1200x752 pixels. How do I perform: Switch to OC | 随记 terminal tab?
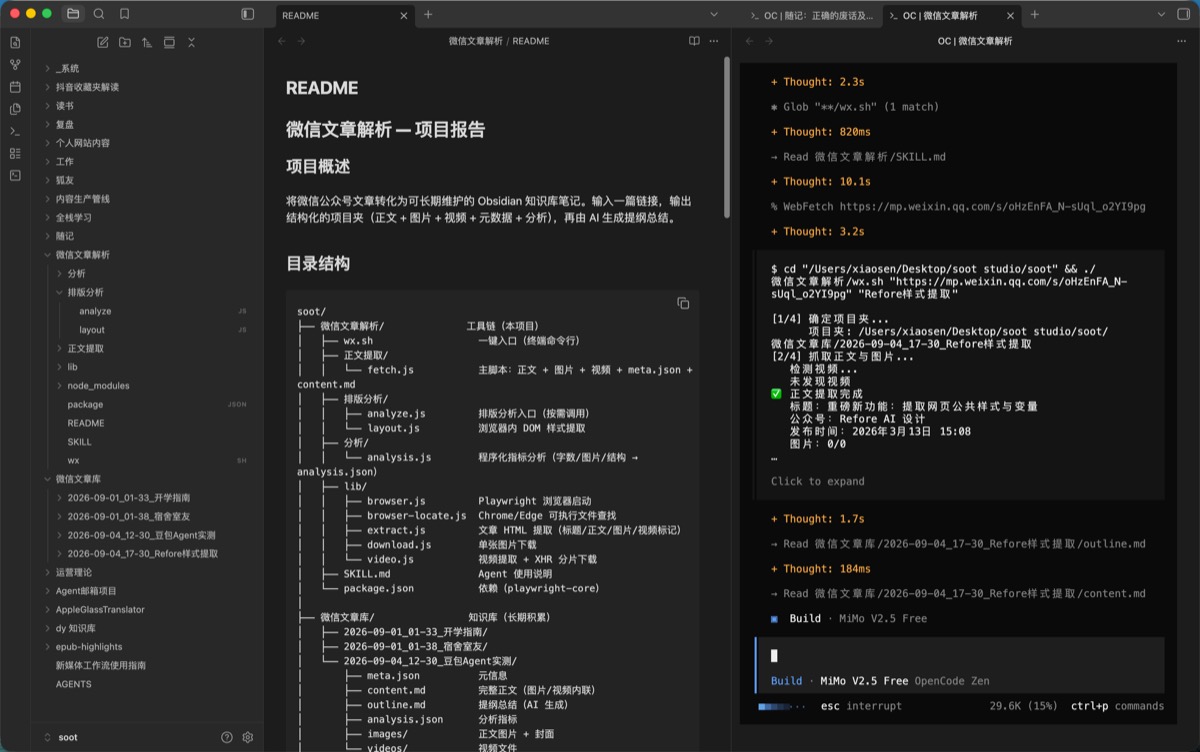[812, 15]
